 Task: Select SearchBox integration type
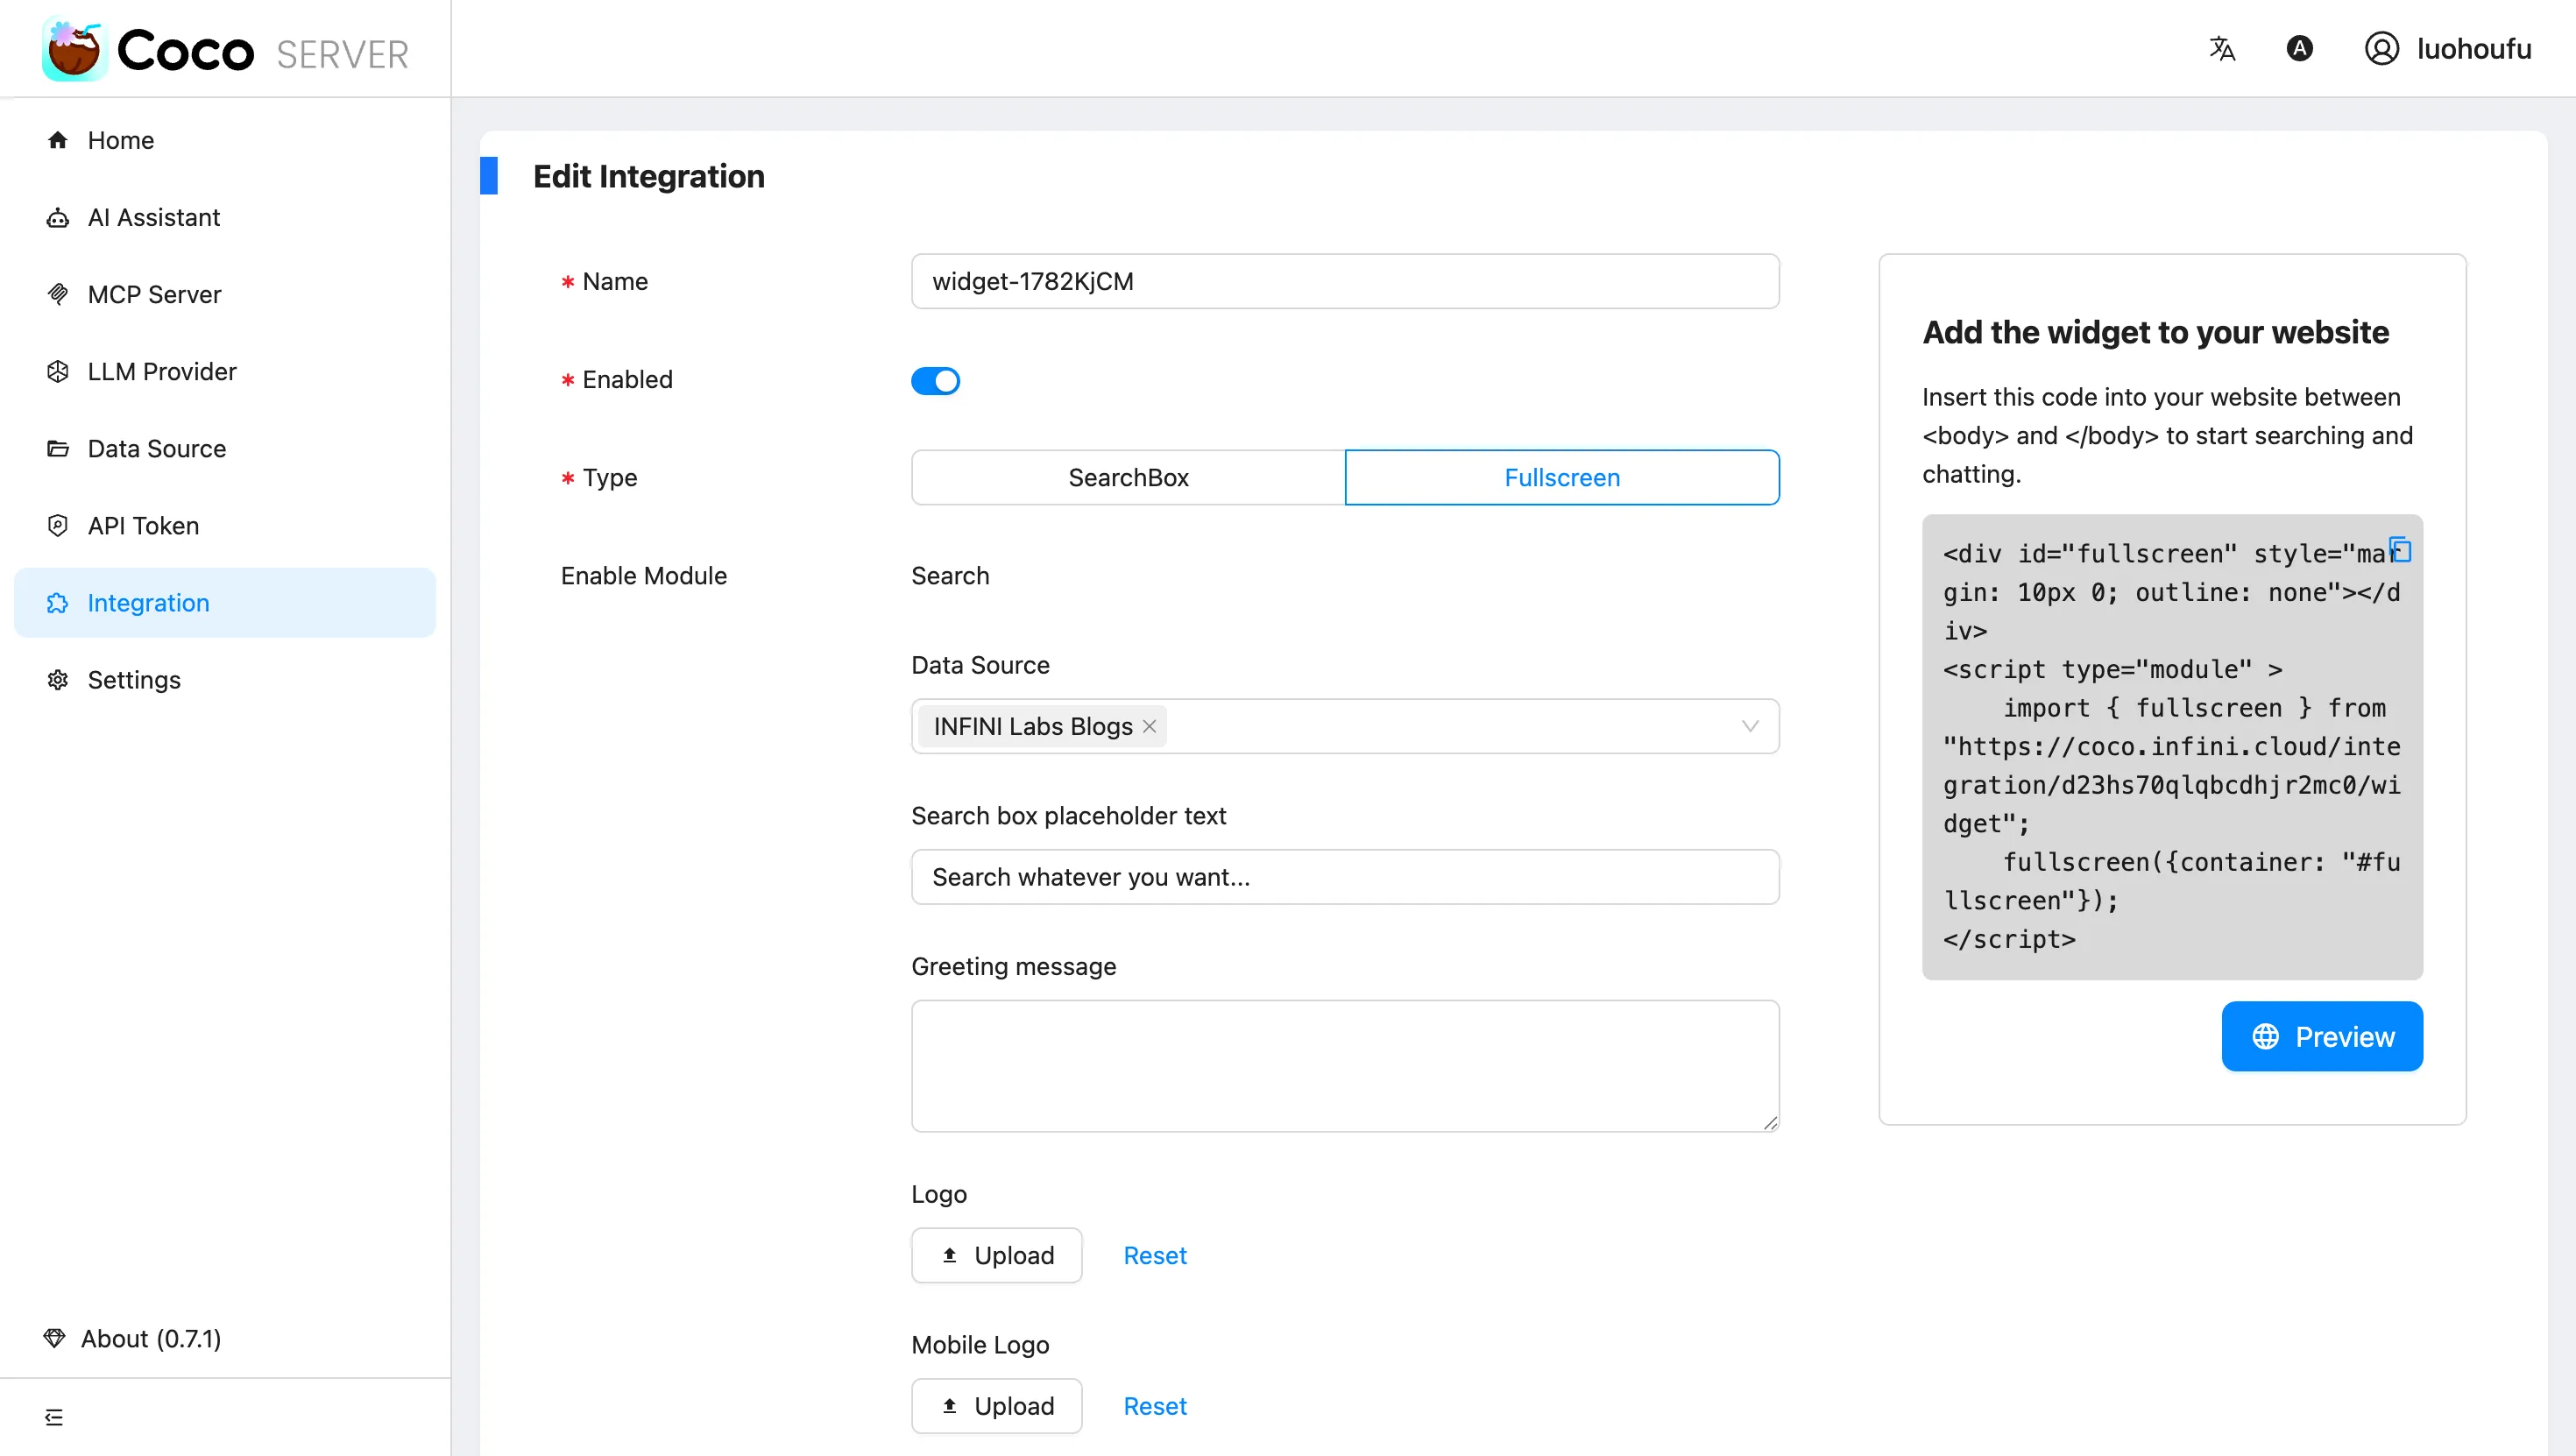(1128, 477)
